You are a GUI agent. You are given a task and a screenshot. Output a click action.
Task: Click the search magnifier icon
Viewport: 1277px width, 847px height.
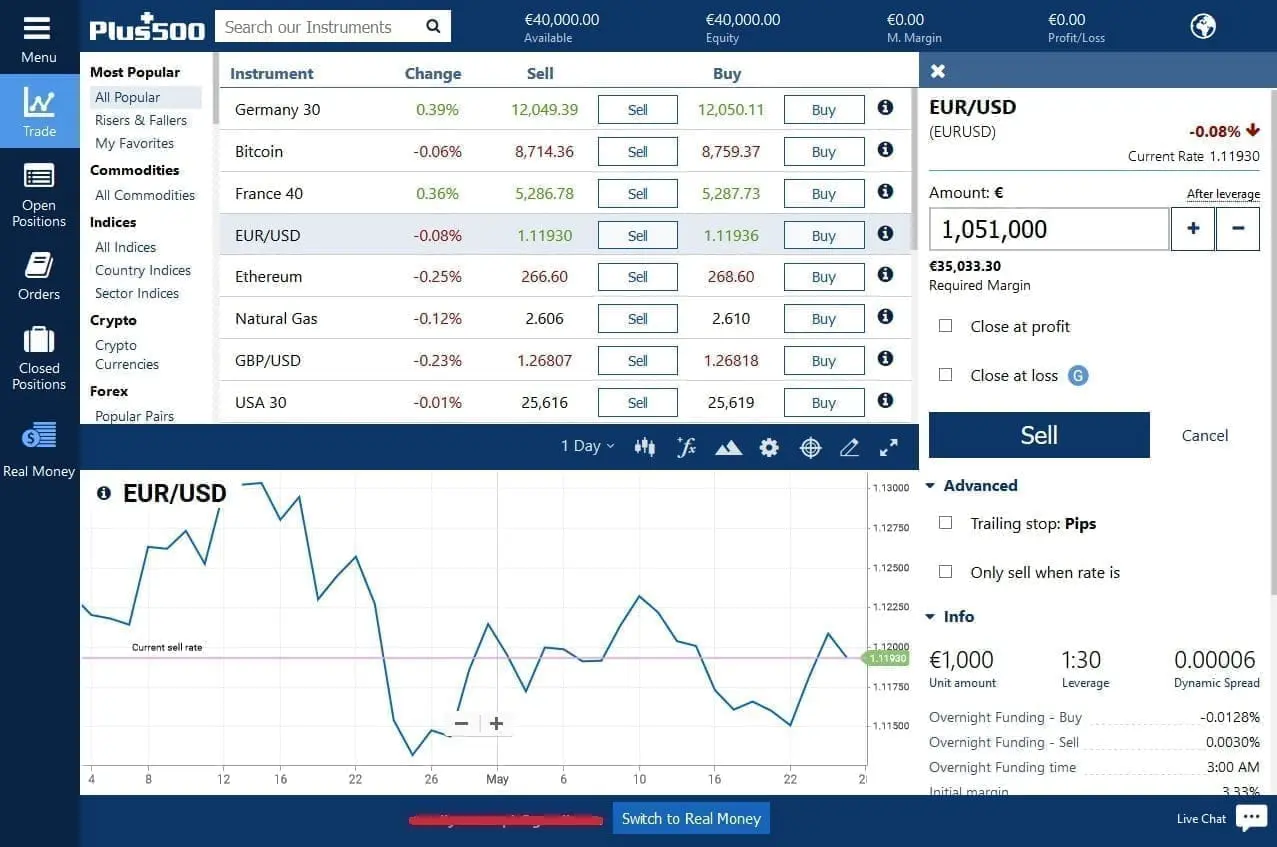(x=433, y=27)
